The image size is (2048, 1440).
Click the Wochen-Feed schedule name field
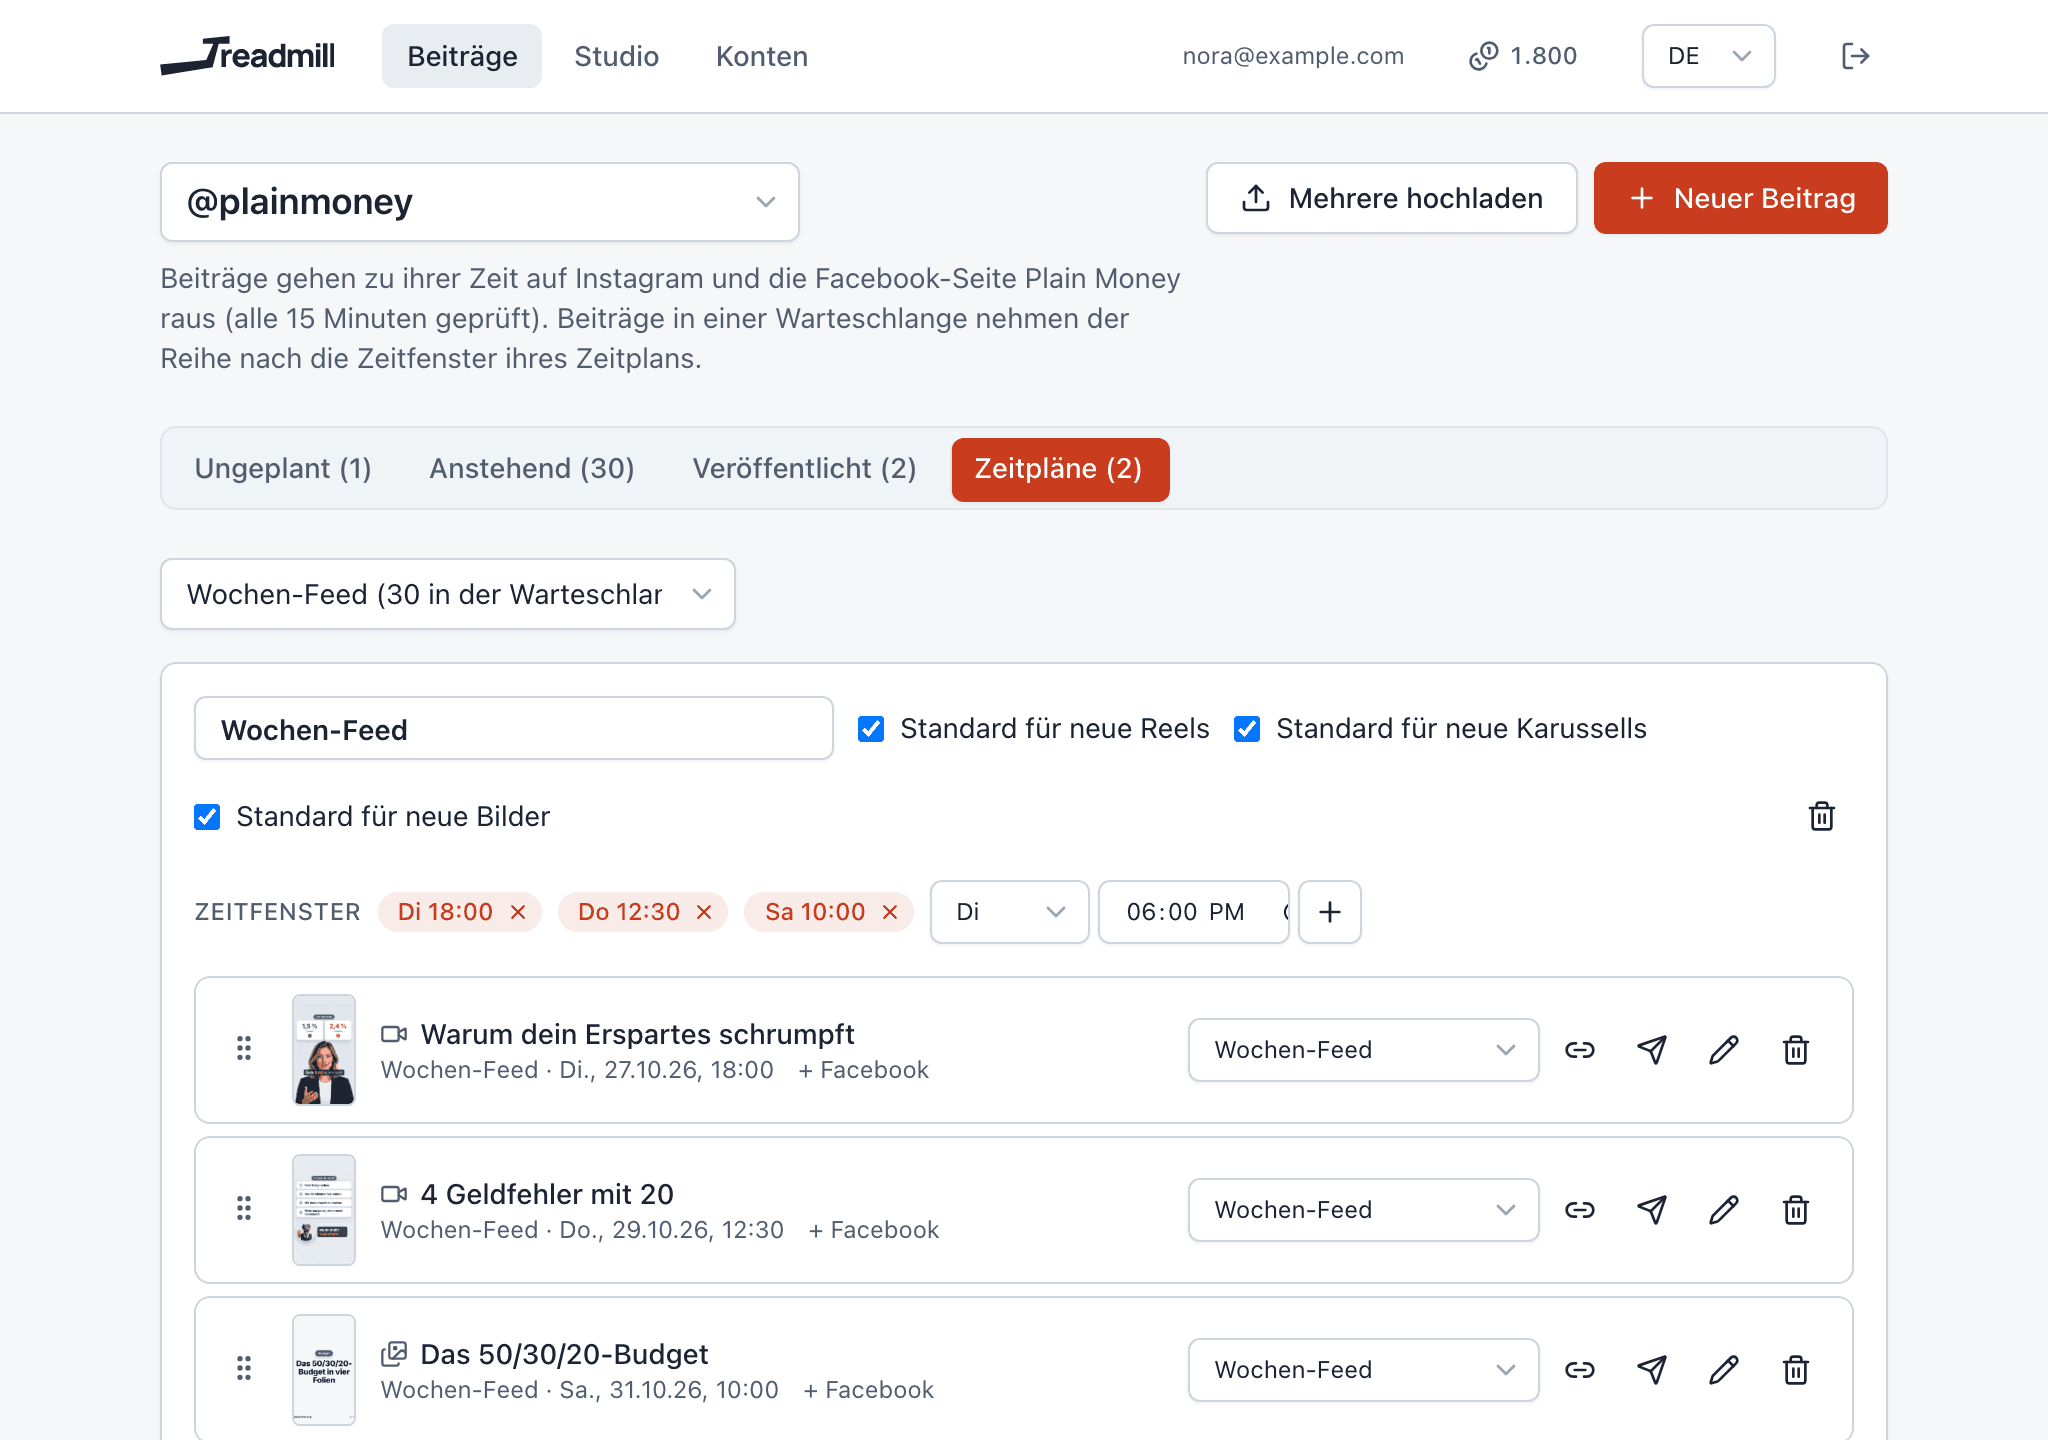click(x=514, y=729)
